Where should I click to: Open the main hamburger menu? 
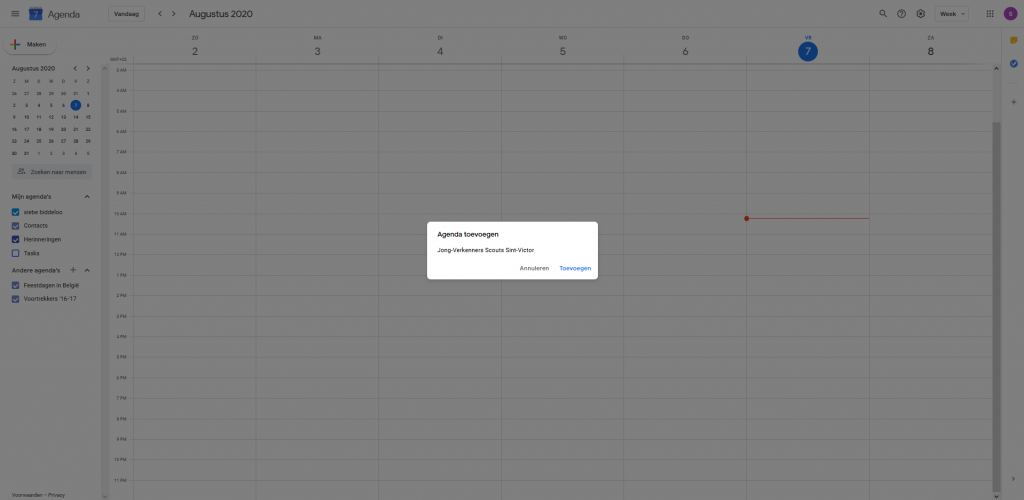point(15,14)
